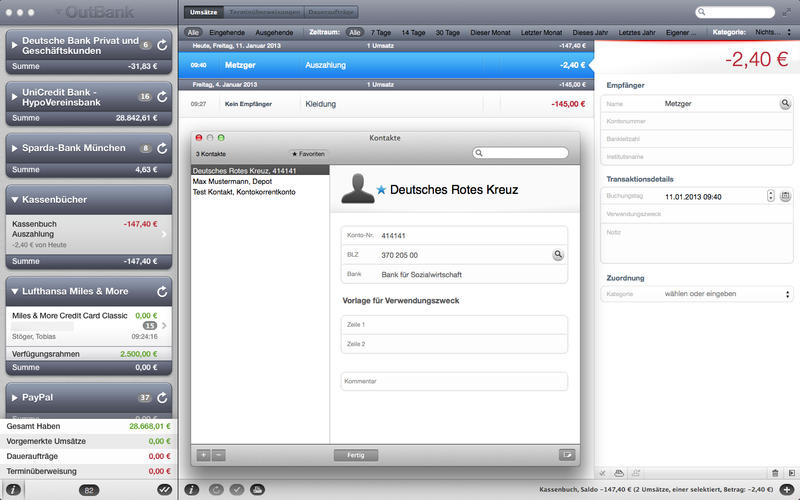Select the Metzger Auszahlung transaction

(386, 65)
